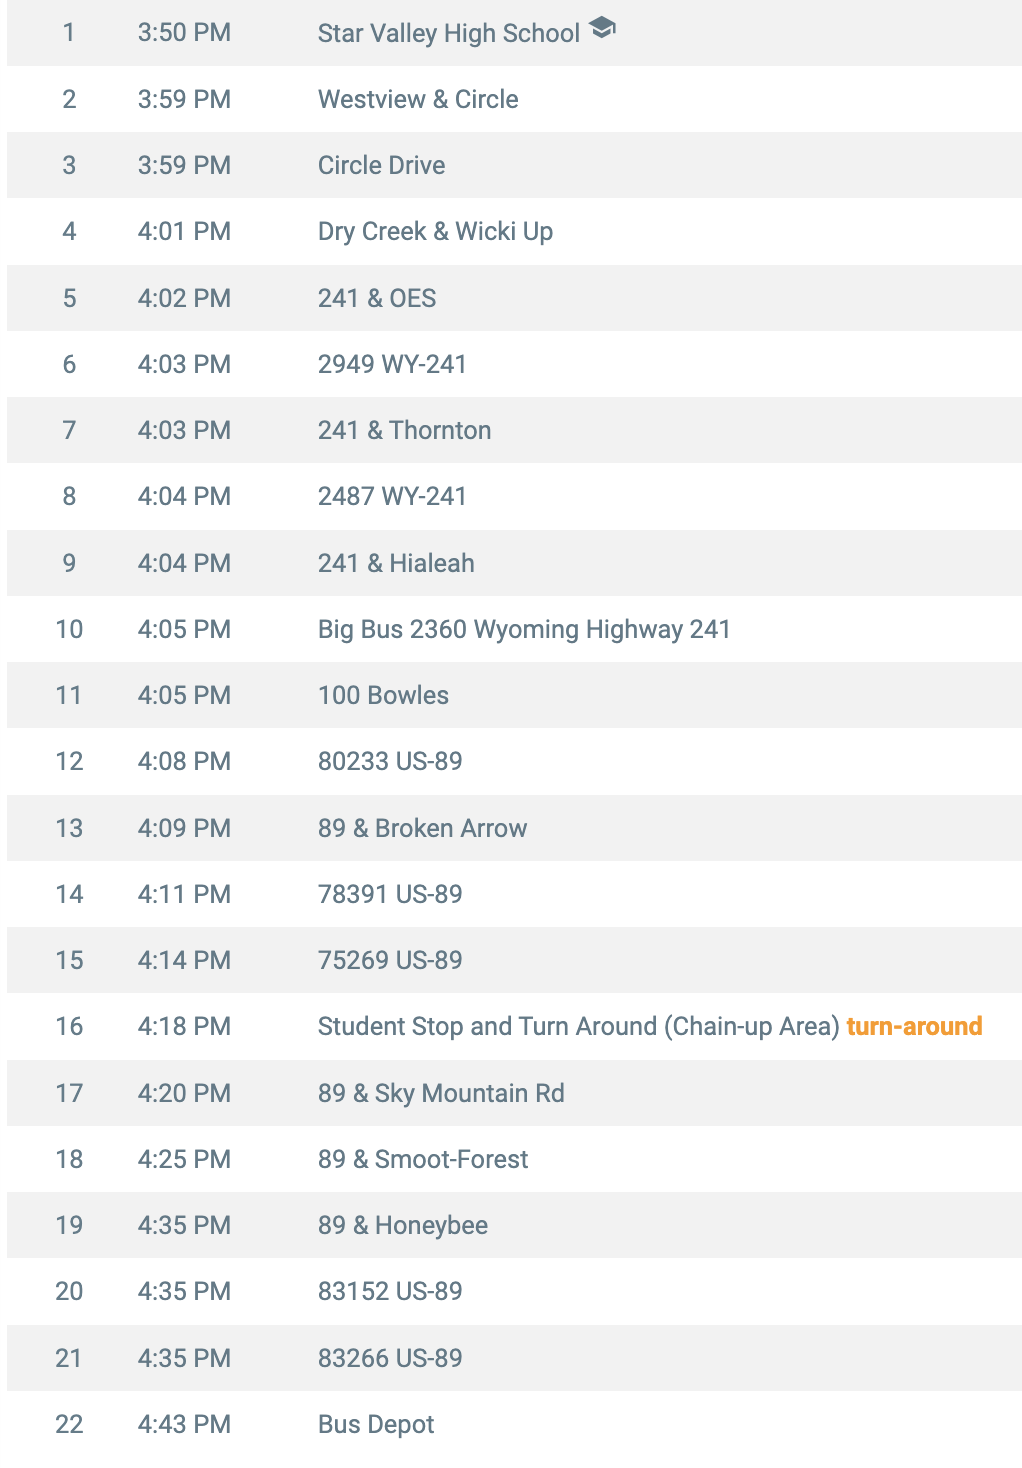
Task: Click the 241 & Hialeah stop
Action: [x=396, y=563]
